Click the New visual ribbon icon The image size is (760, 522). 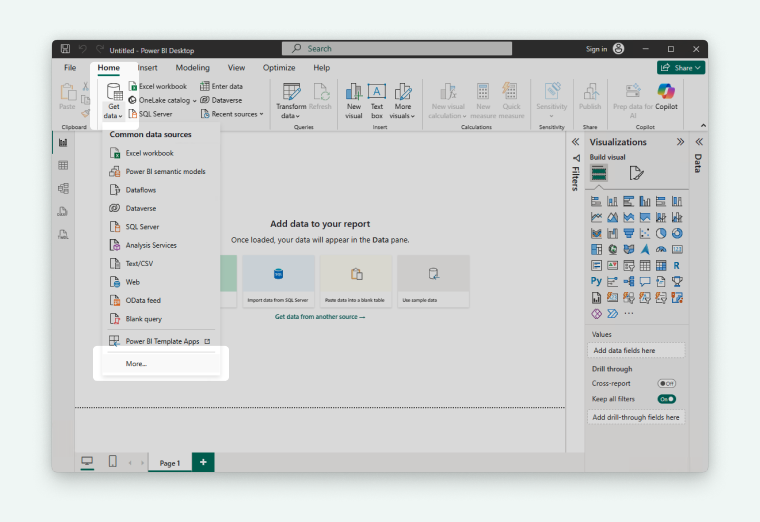[x=354, y=100]
